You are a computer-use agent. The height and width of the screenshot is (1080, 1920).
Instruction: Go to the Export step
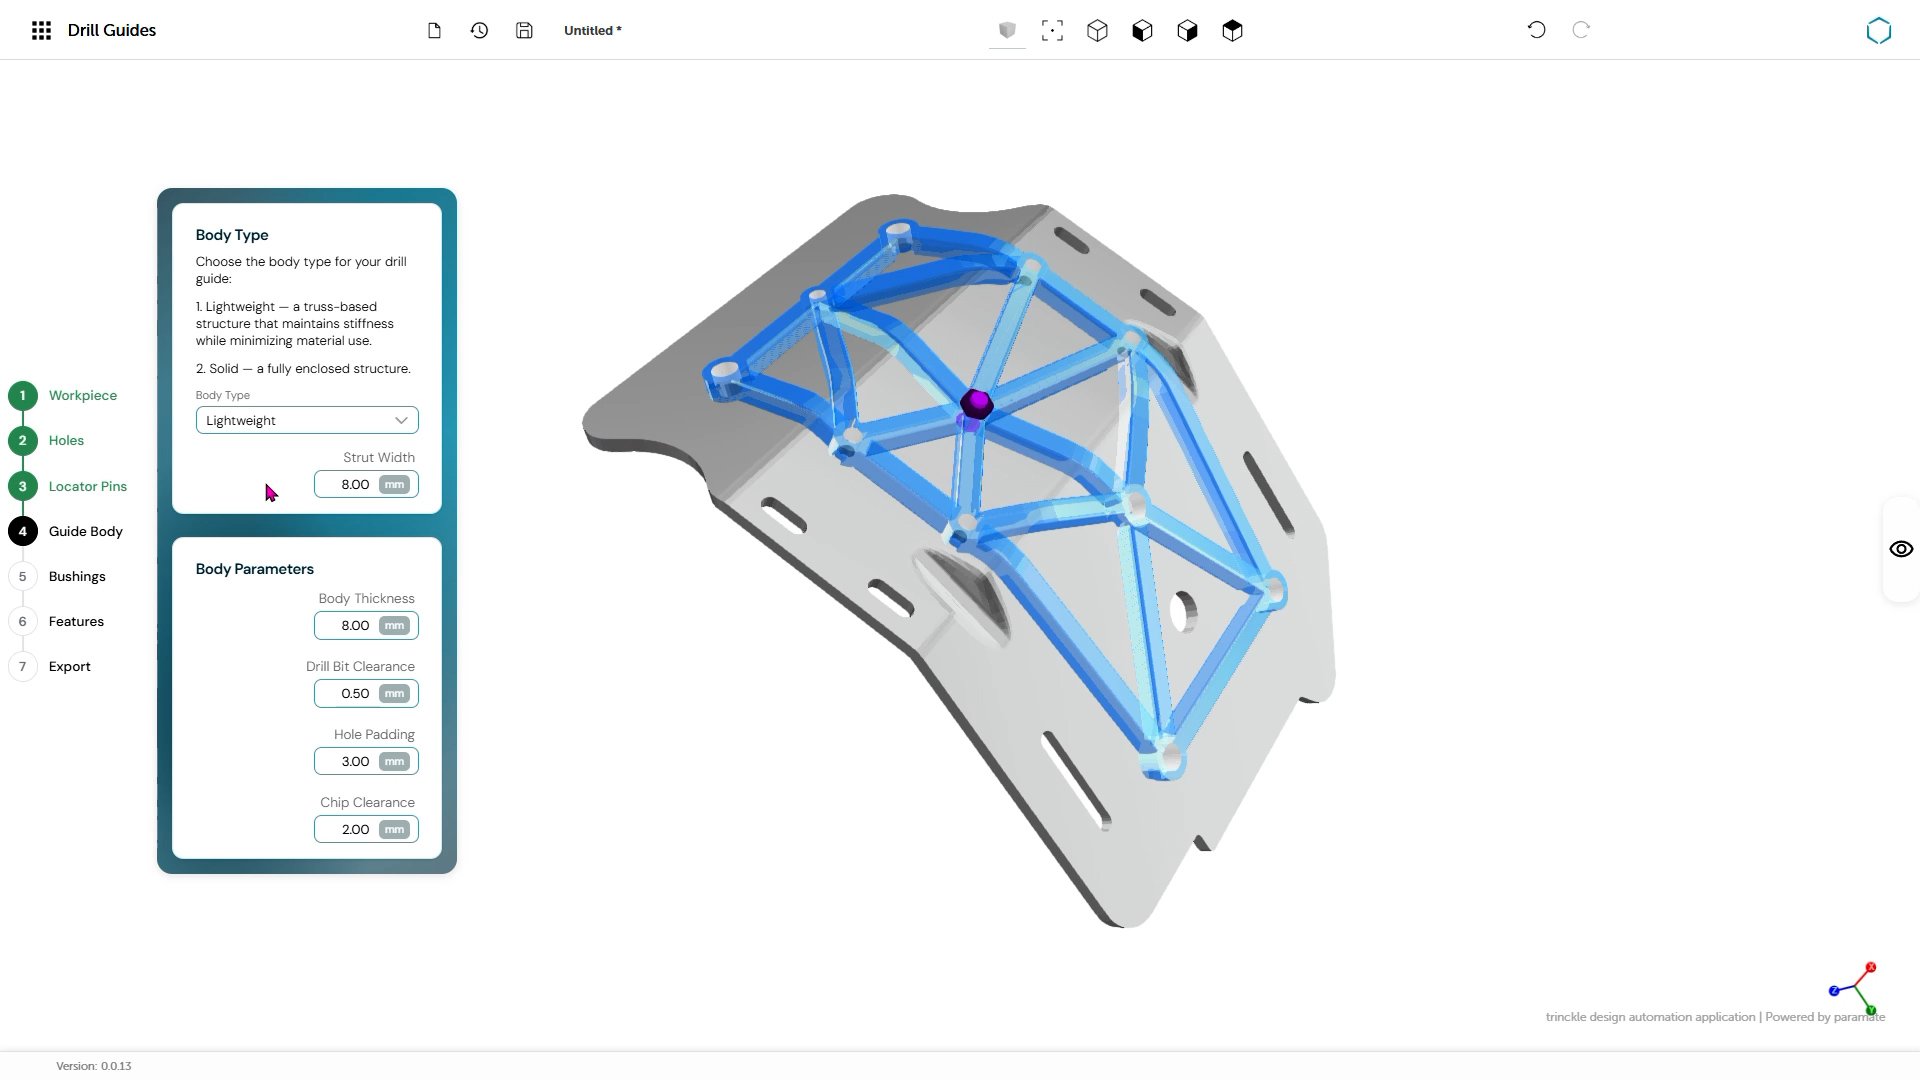(70, 667)
